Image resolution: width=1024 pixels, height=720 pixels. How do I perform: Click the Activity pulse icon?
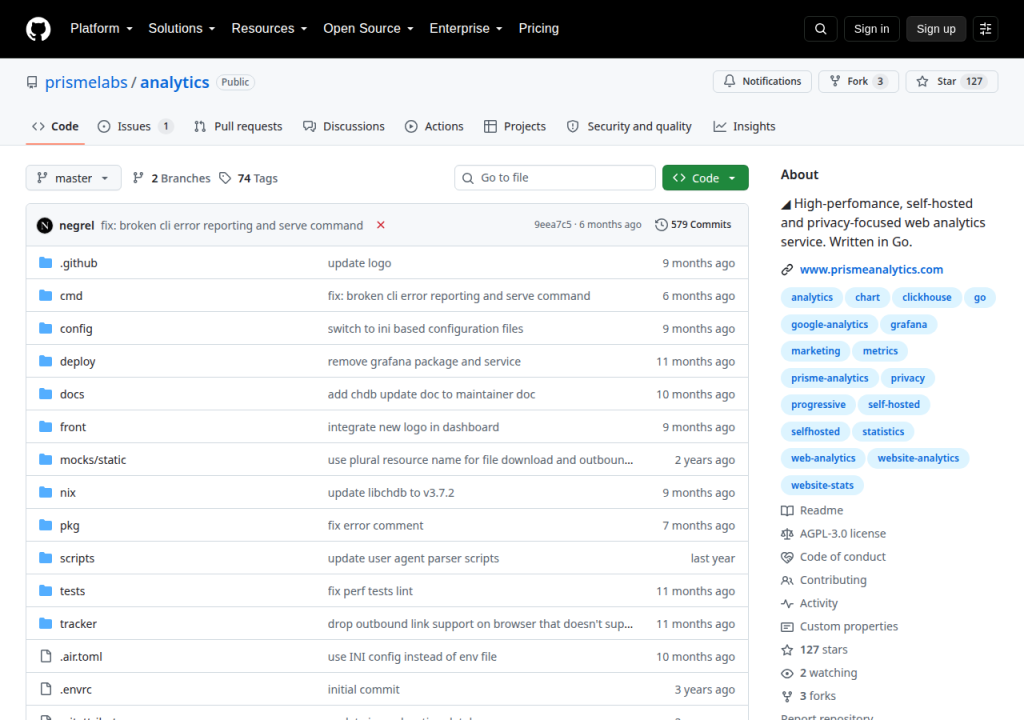click(x=787, y=603)
